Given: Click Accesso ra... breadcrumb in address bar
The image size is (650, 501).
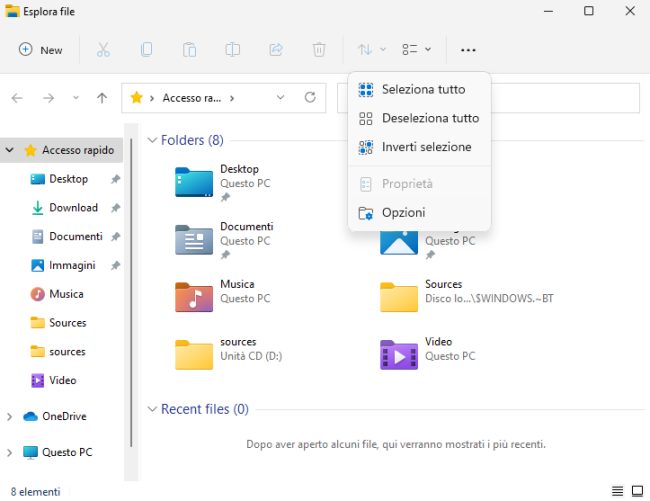Looking at the screenshot, I should click(x=192, y=98).
